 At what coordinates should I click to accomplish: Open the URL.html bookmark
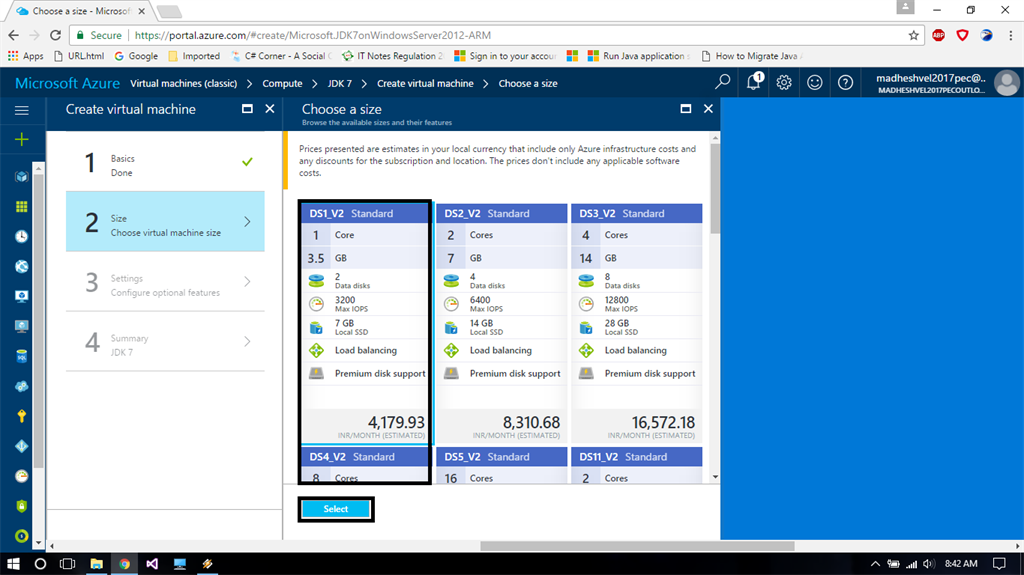[x=78, y=56]
